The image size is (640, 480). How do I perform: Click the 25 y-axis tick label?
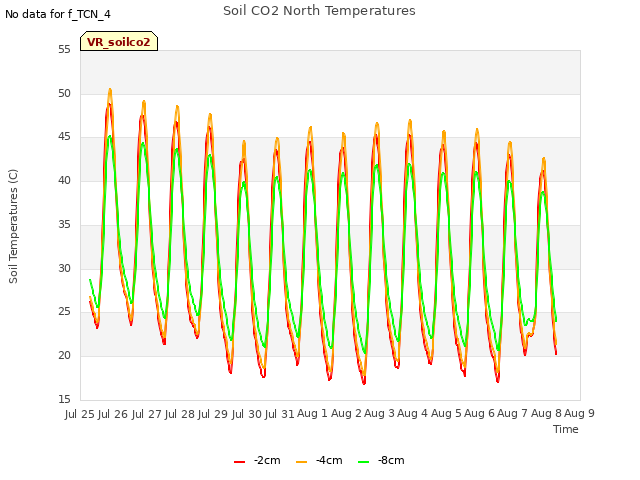coord(64,312)
